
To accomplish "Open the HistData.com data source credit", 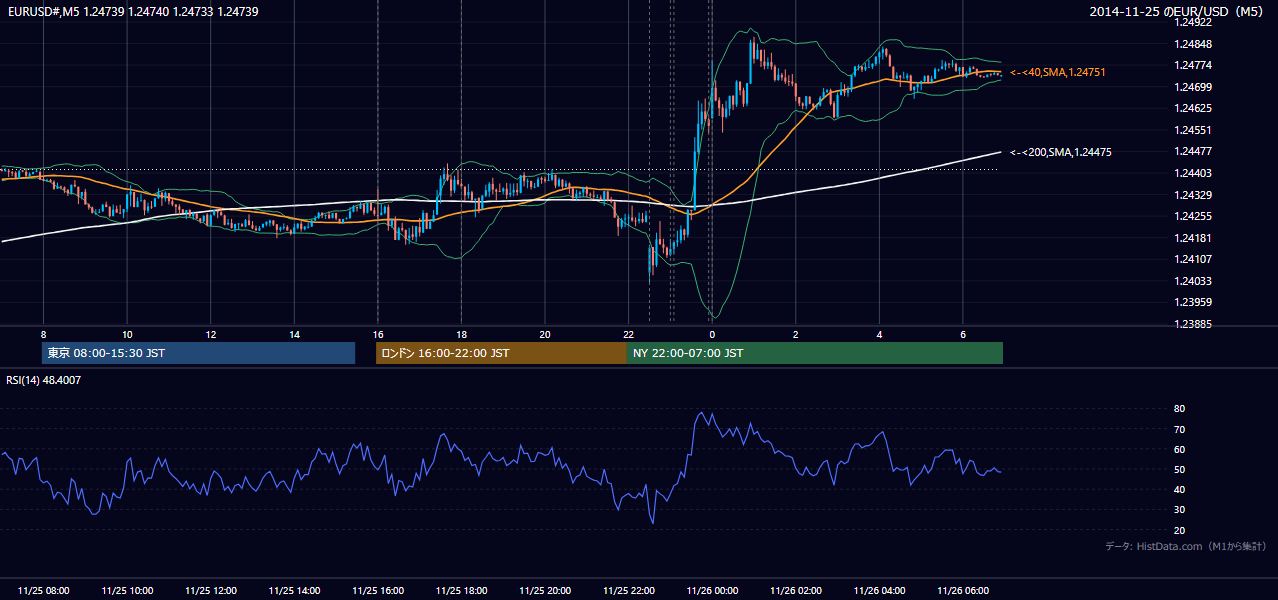I will click(1186, 546).
